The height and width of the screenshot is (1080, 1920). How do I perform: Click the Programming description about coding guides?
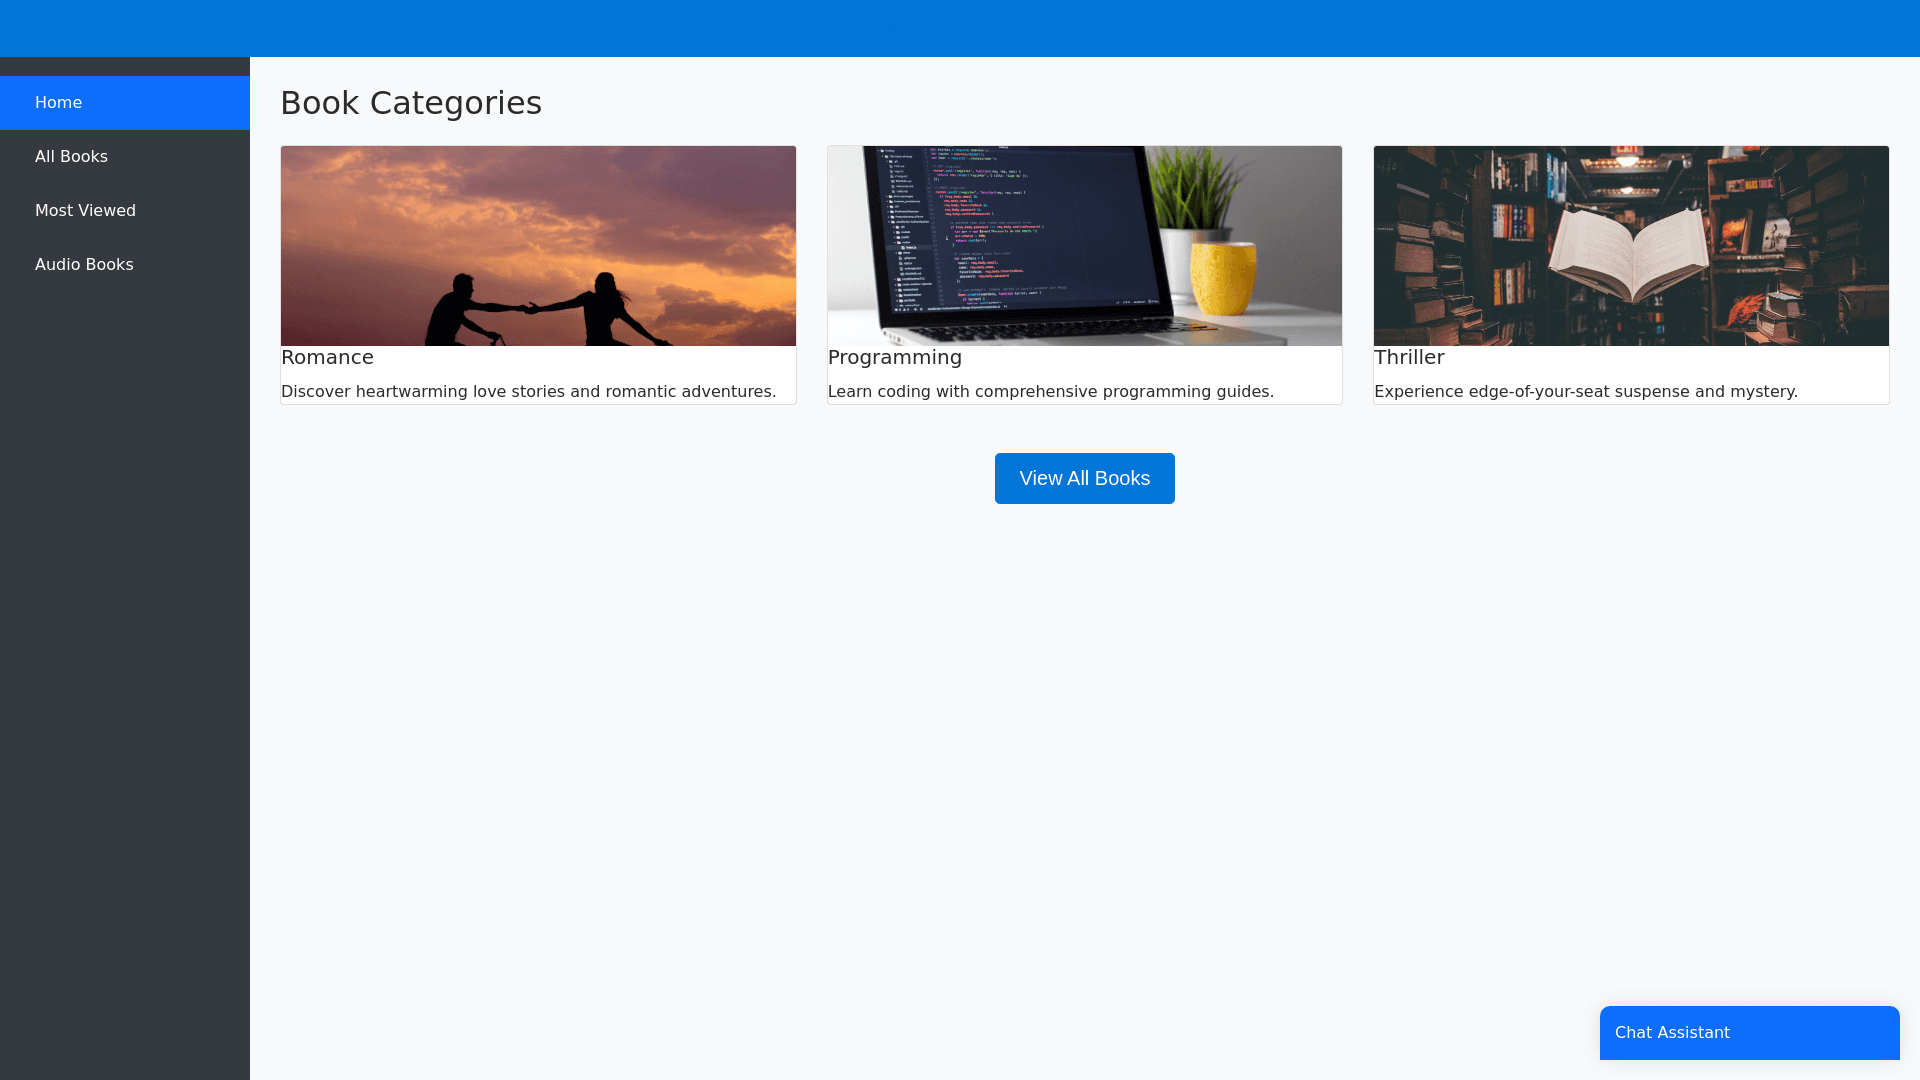point(1050,392)
